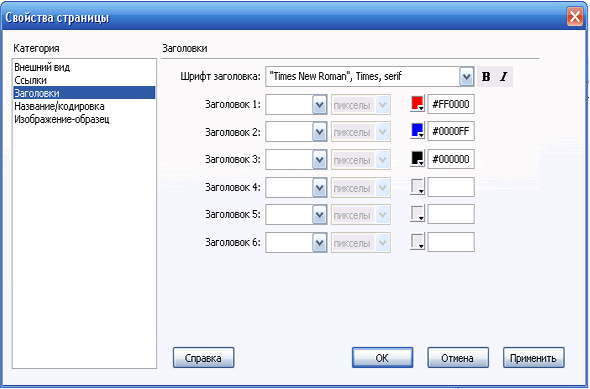Click the empty color field for Заголовок 6

tap(451, 242)
